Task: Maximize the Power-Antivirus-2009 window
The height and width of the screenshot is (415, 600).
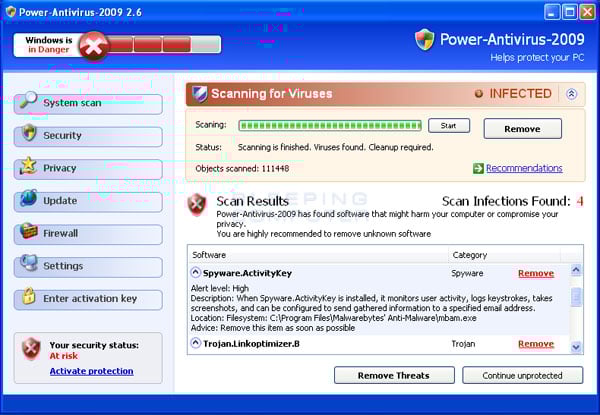Action: (569, 12)
